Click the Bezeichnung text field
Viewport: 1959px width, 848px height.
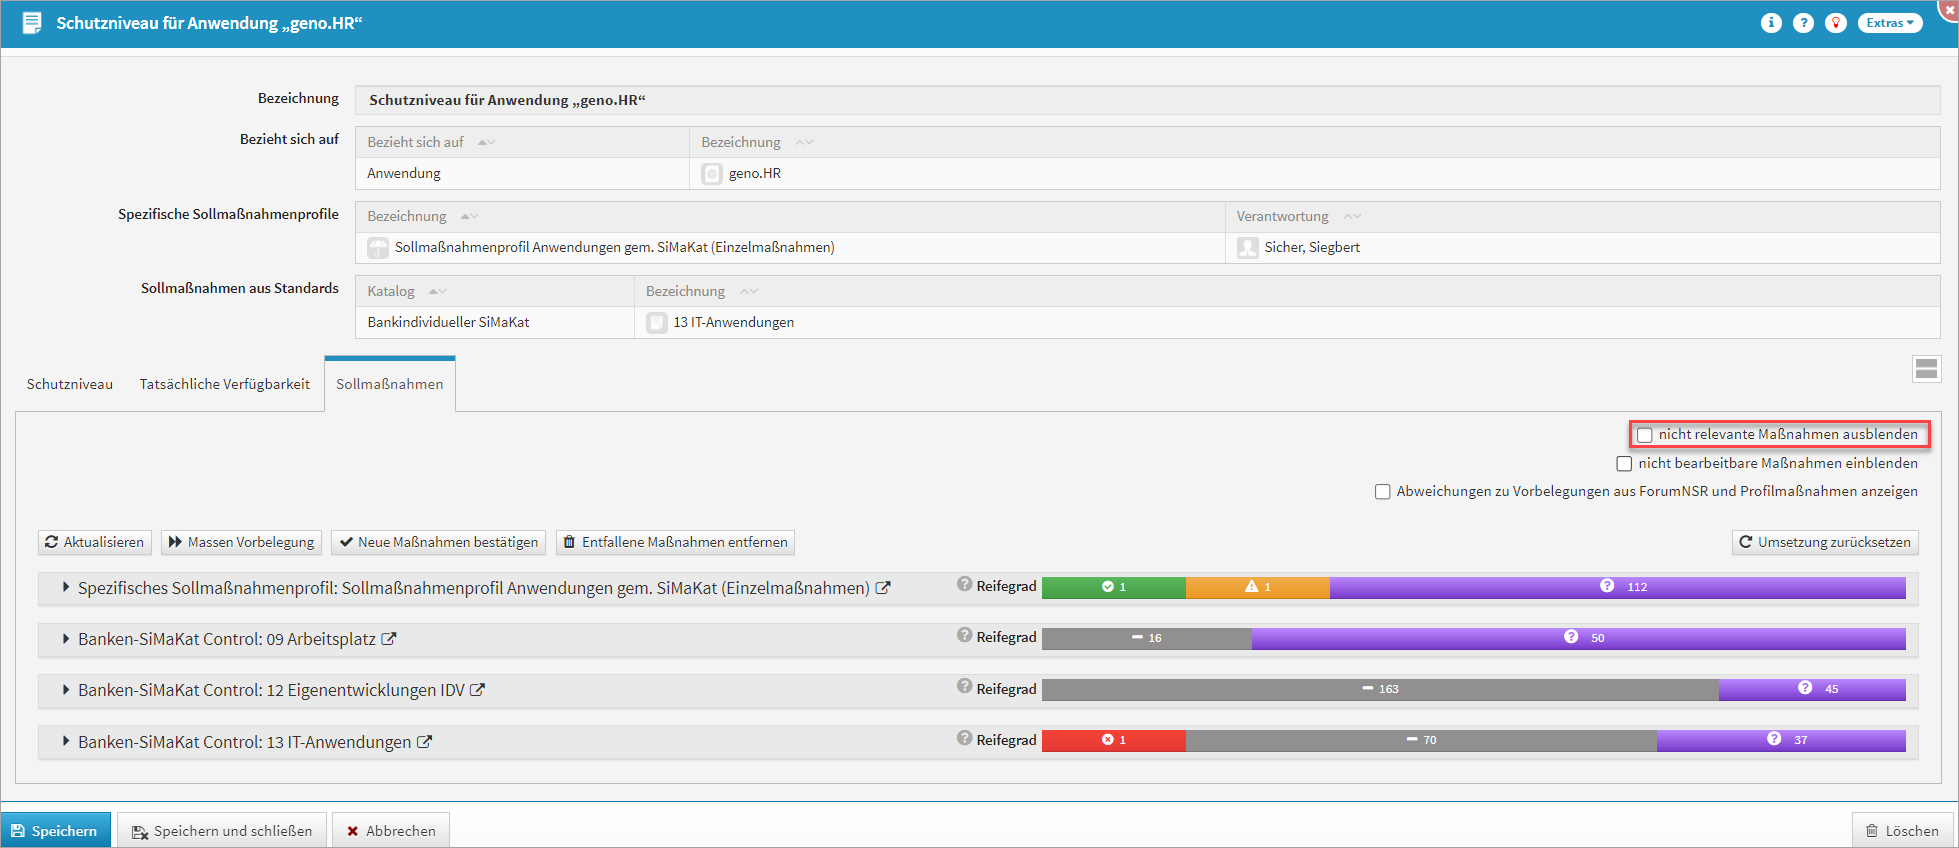pos(1146,100)
